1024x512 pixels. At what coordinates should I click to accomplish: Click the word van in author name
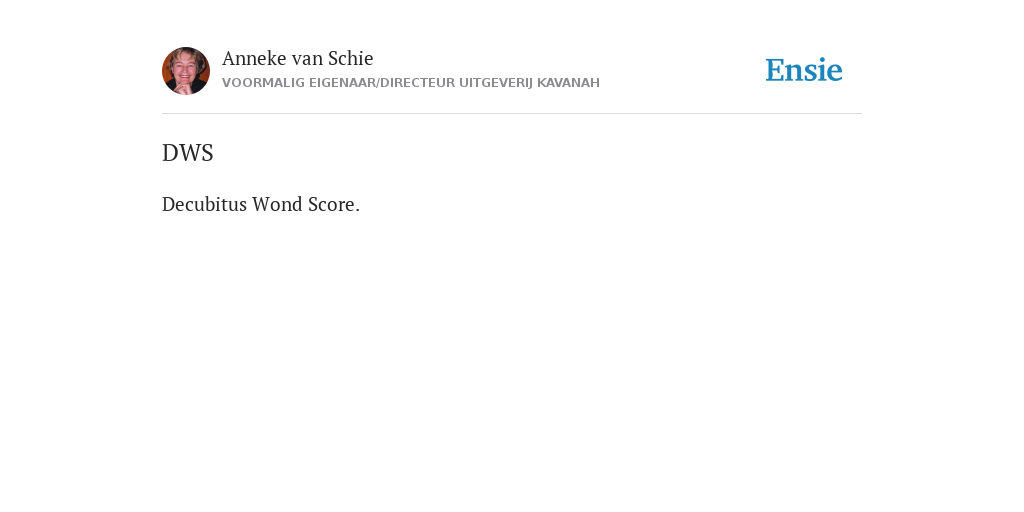pyautogui.click(x=308, y=59)
